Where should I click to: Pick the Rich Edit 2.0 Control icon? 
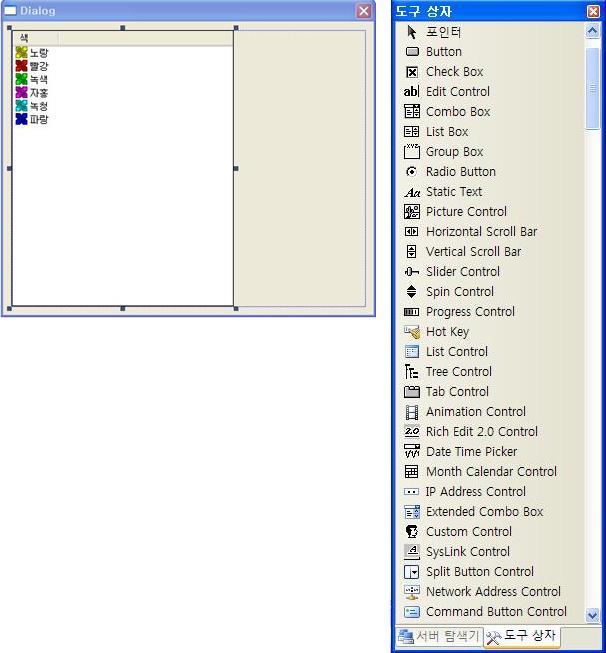(412, 431)
